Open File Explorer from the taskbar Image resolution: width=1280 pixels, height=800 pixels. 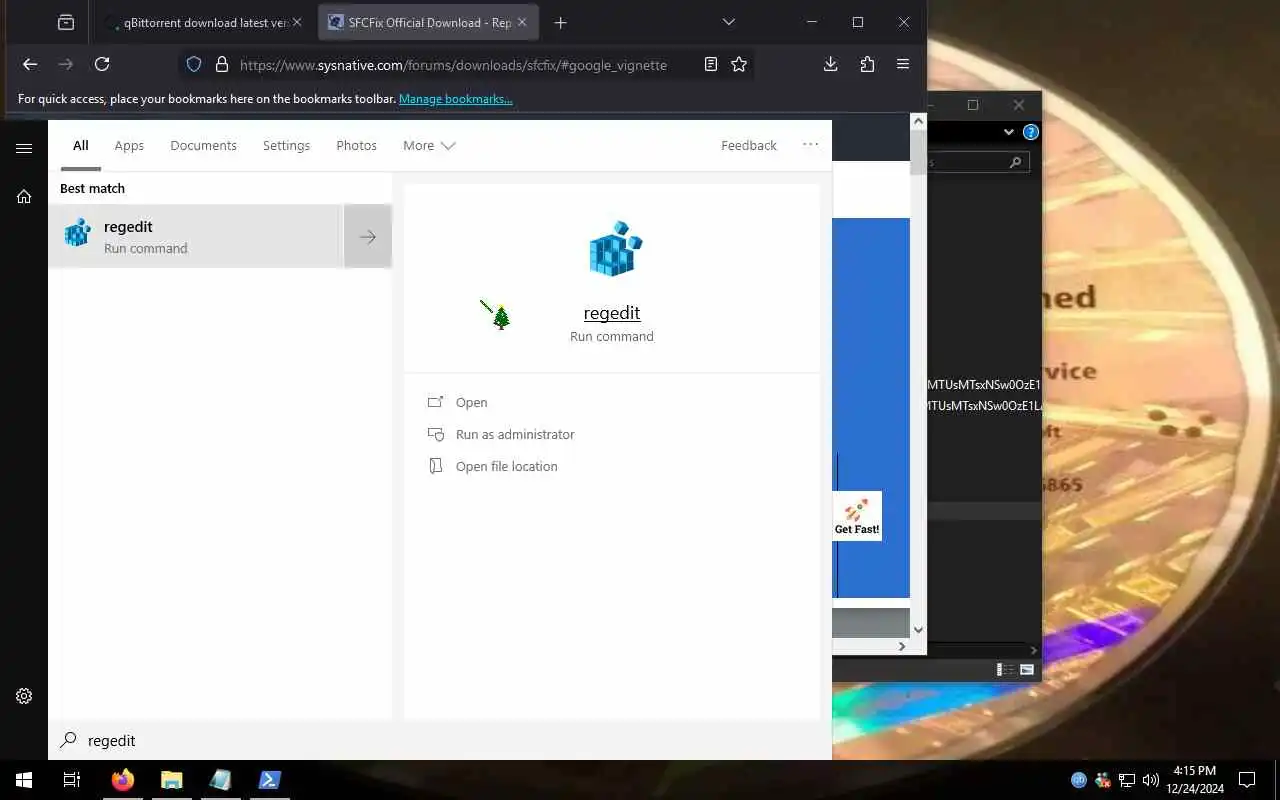(x=172, y=780)
